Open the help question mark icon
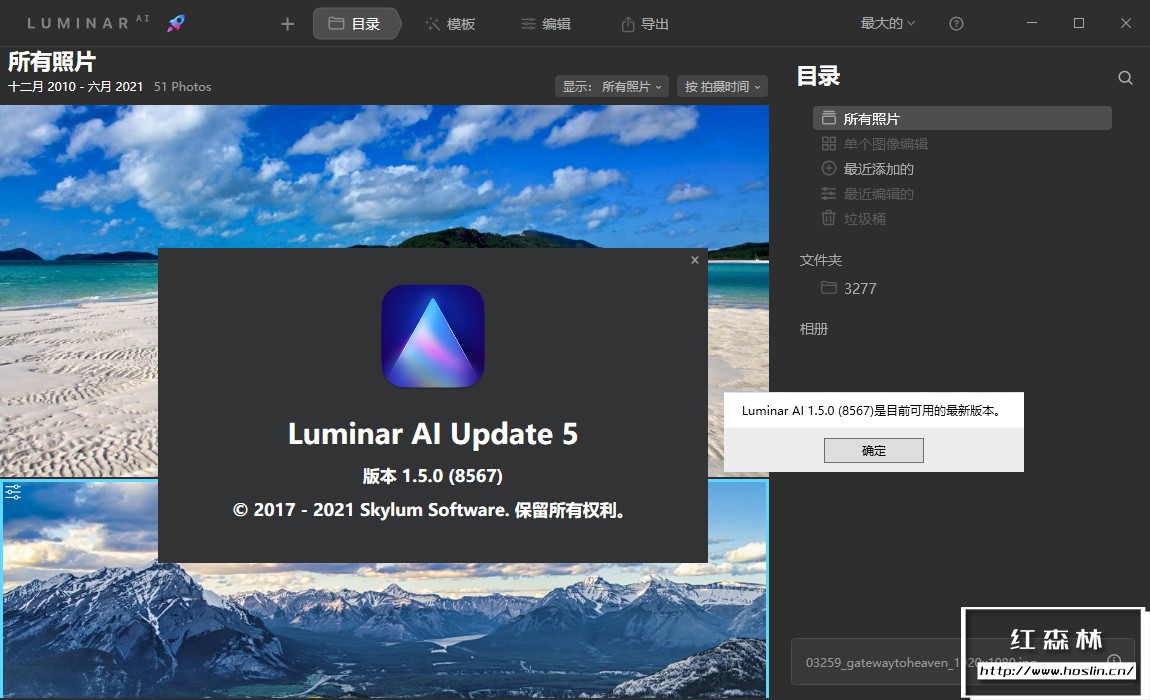The height and width of the screenshot is (700, 1150). click(x=956, y=23)
